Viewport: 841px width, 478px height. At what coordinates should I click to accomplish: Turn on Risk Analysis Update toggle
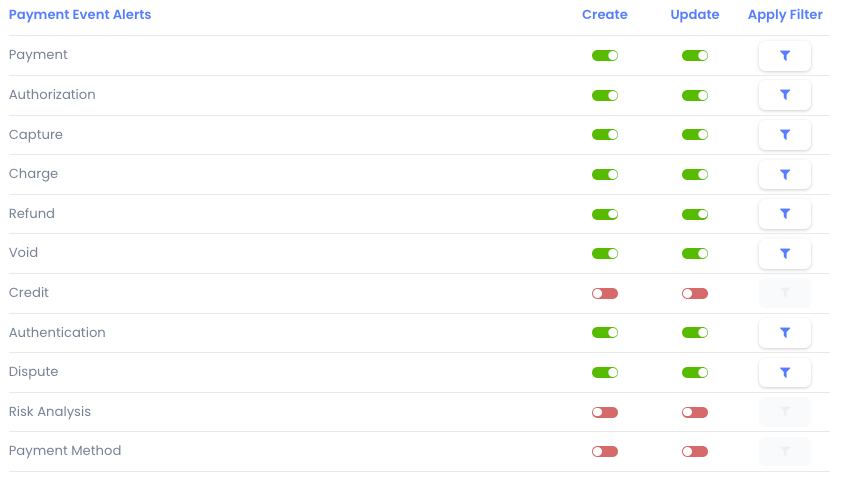695,412
